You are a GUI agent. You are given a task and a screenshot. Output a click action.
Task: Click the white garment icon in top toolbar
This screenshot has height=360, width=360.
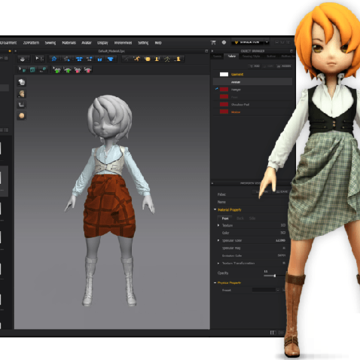pyautogui.click(x=23, y=59)
